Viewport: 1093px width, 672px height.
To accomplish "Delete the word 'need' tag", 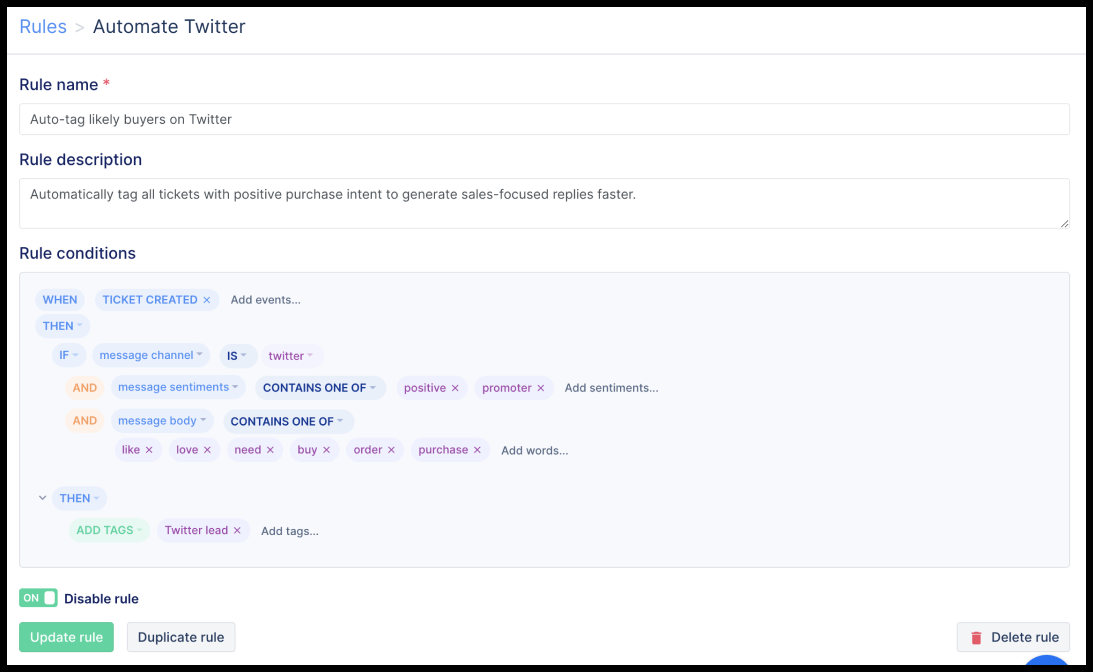I will (x=270, y=450).
